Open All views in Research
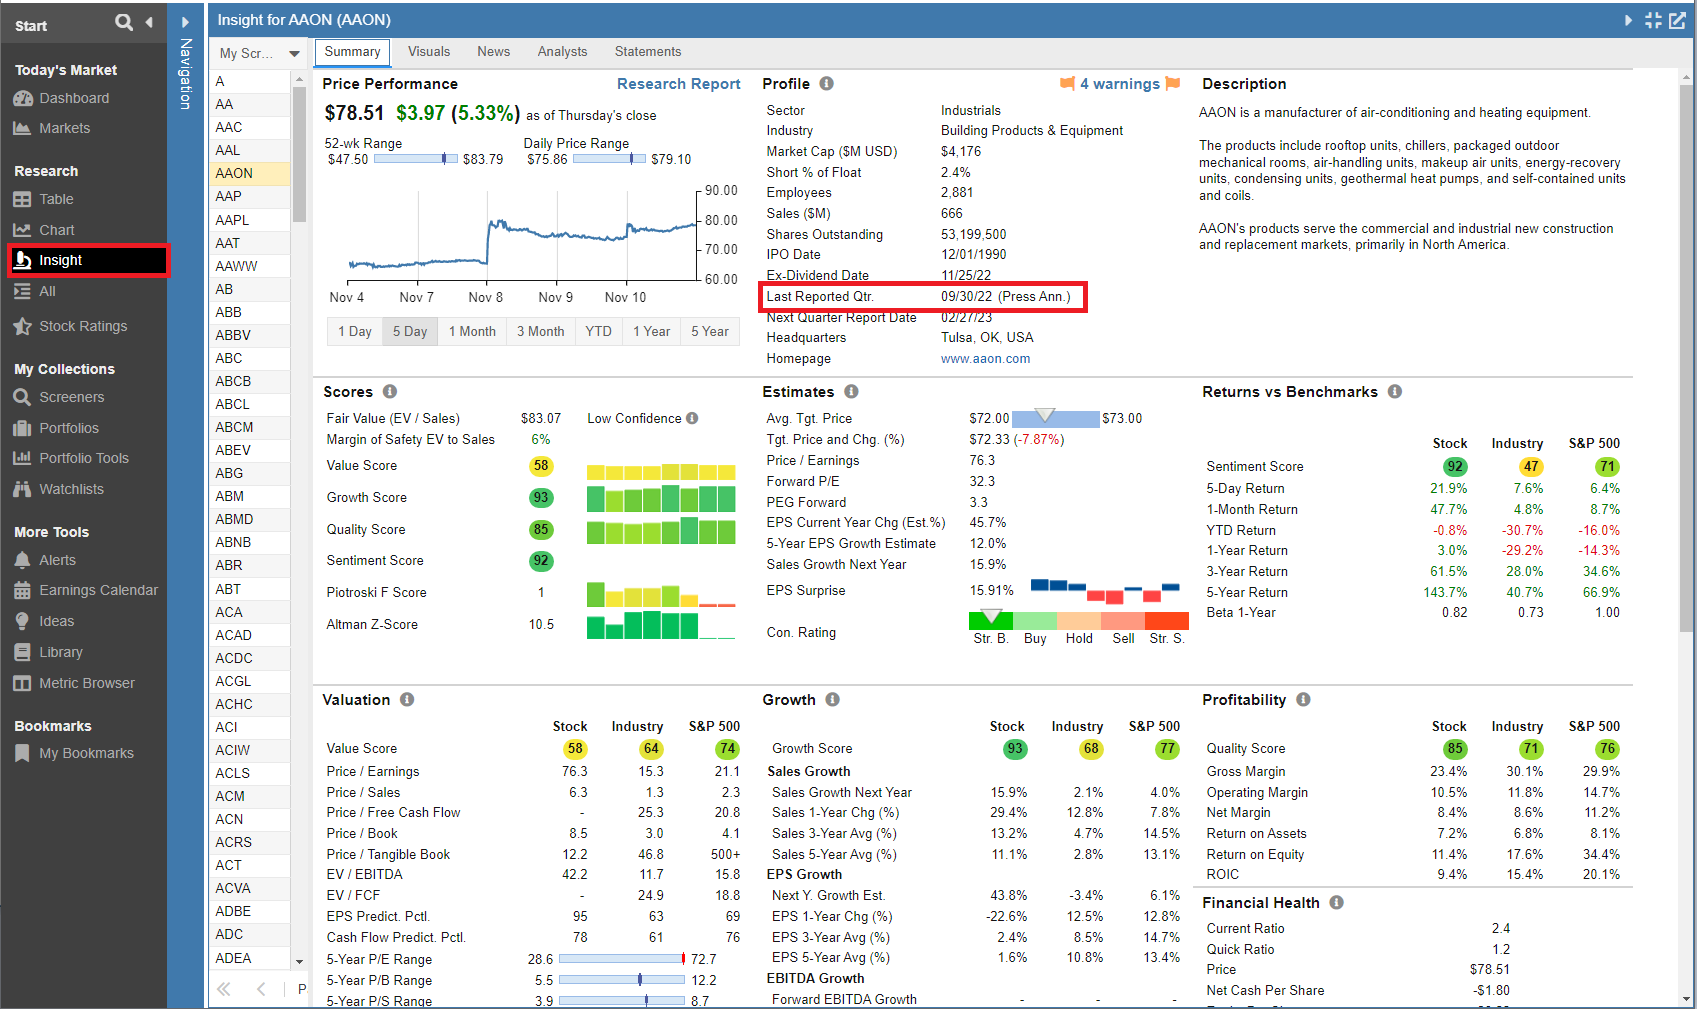1697x1009 pixels. (x=35, y=291)
